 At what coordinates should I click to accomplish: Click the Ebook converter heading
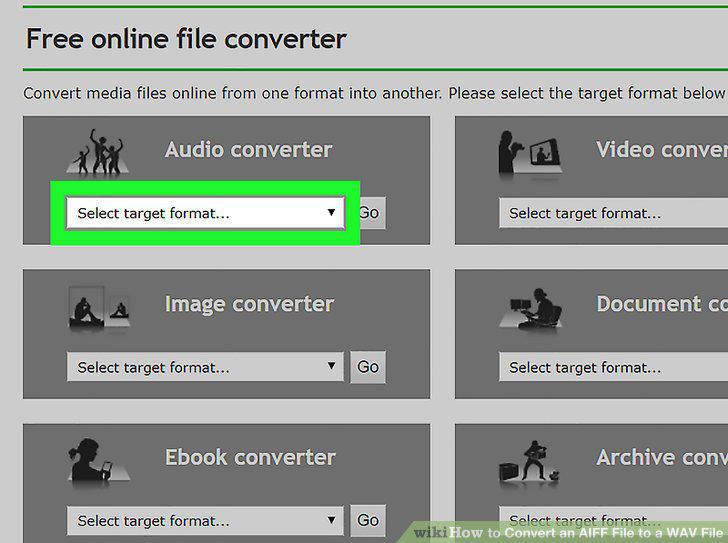[x=250, y=457]
